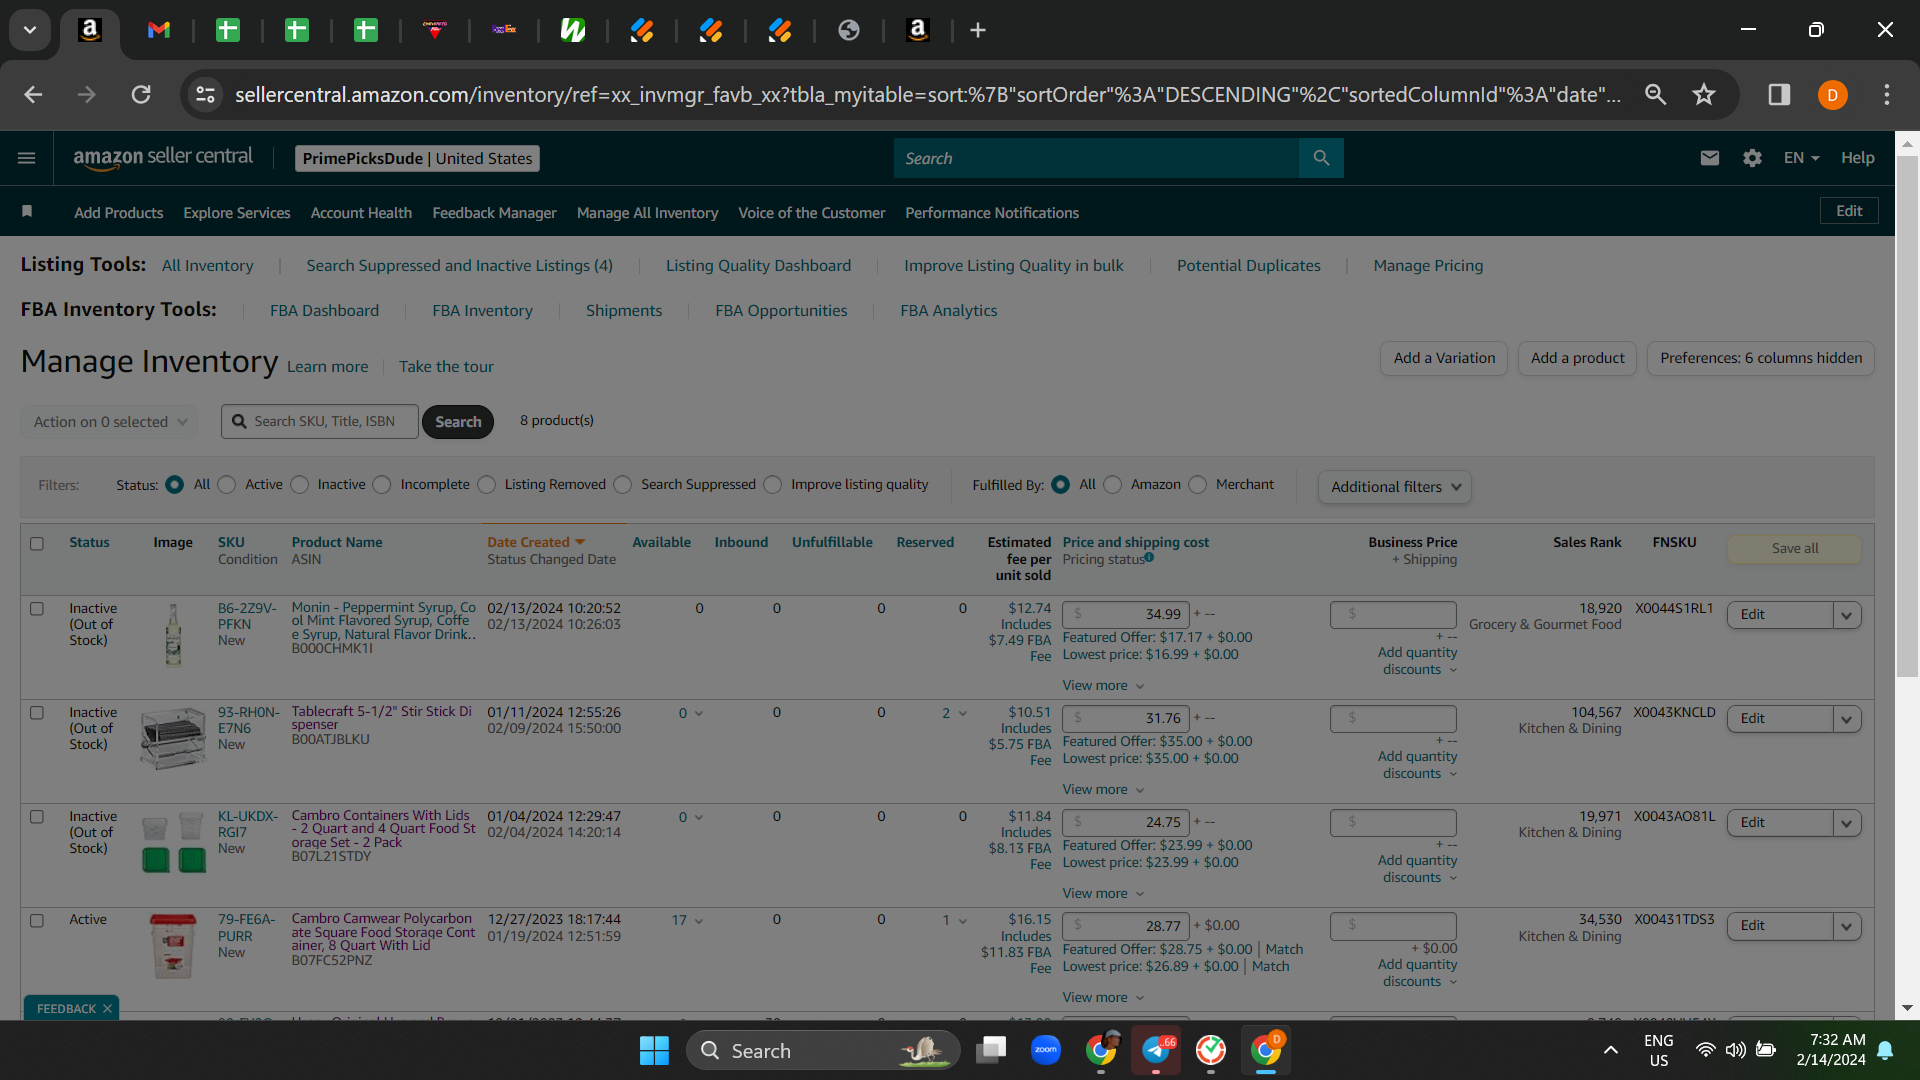
Task: Bookmark this page with the star icon
Action: [1704, 94]
